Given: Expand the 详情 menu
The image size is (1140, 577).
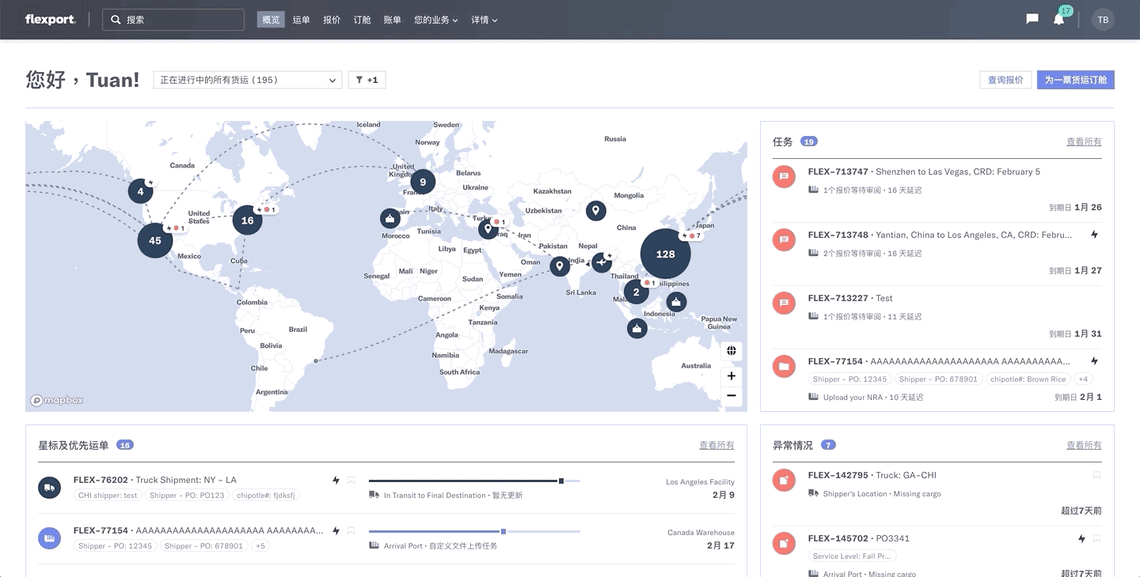Looking at the screenshot, I should coord(484,20).
